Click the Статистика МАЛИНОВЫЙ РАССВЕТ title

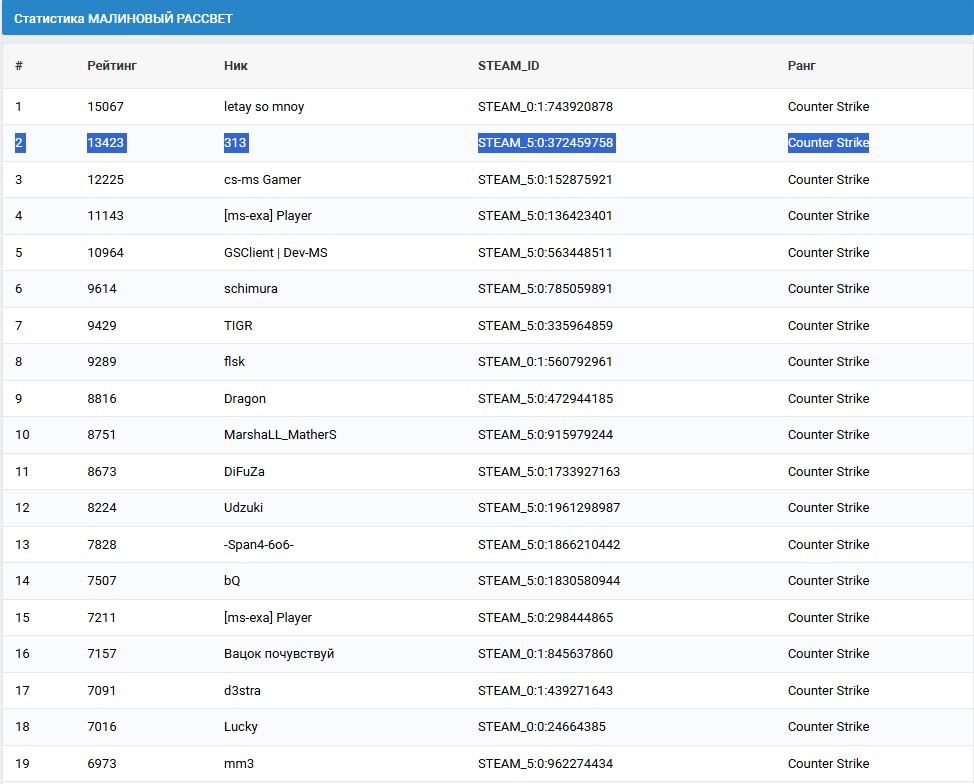coord(124,19)
